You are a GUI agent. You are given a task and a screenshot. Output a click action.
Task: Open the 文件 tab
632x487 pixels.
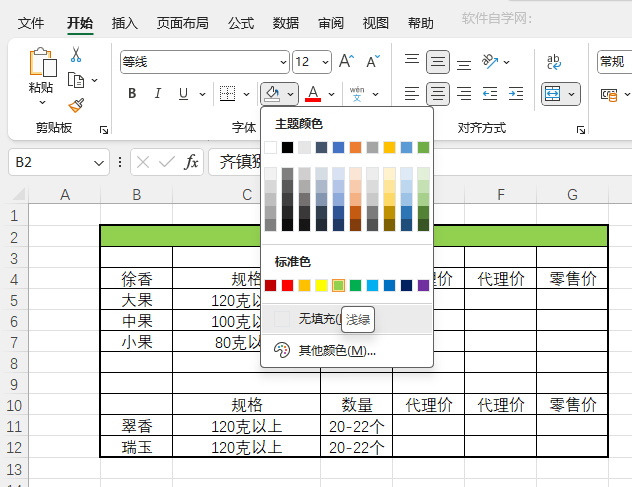31,23
